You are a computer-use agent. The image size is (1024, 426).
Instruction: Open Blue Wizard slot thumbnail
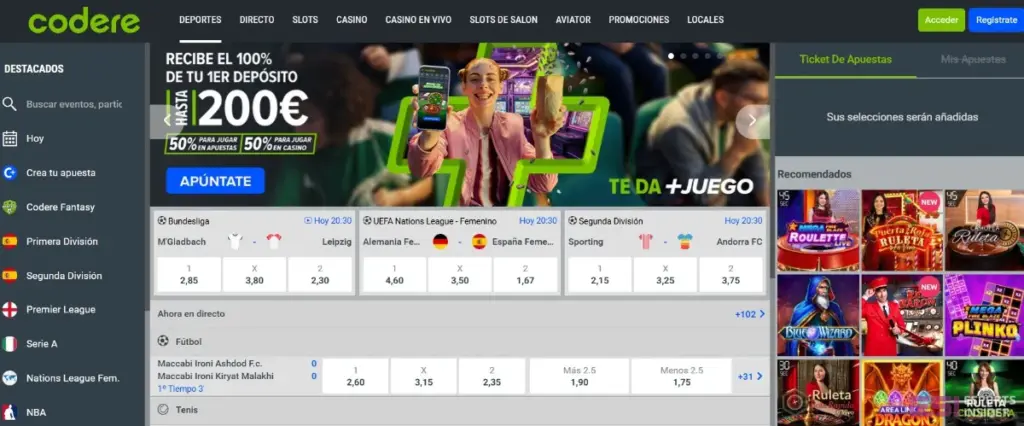tap(818, 315)
